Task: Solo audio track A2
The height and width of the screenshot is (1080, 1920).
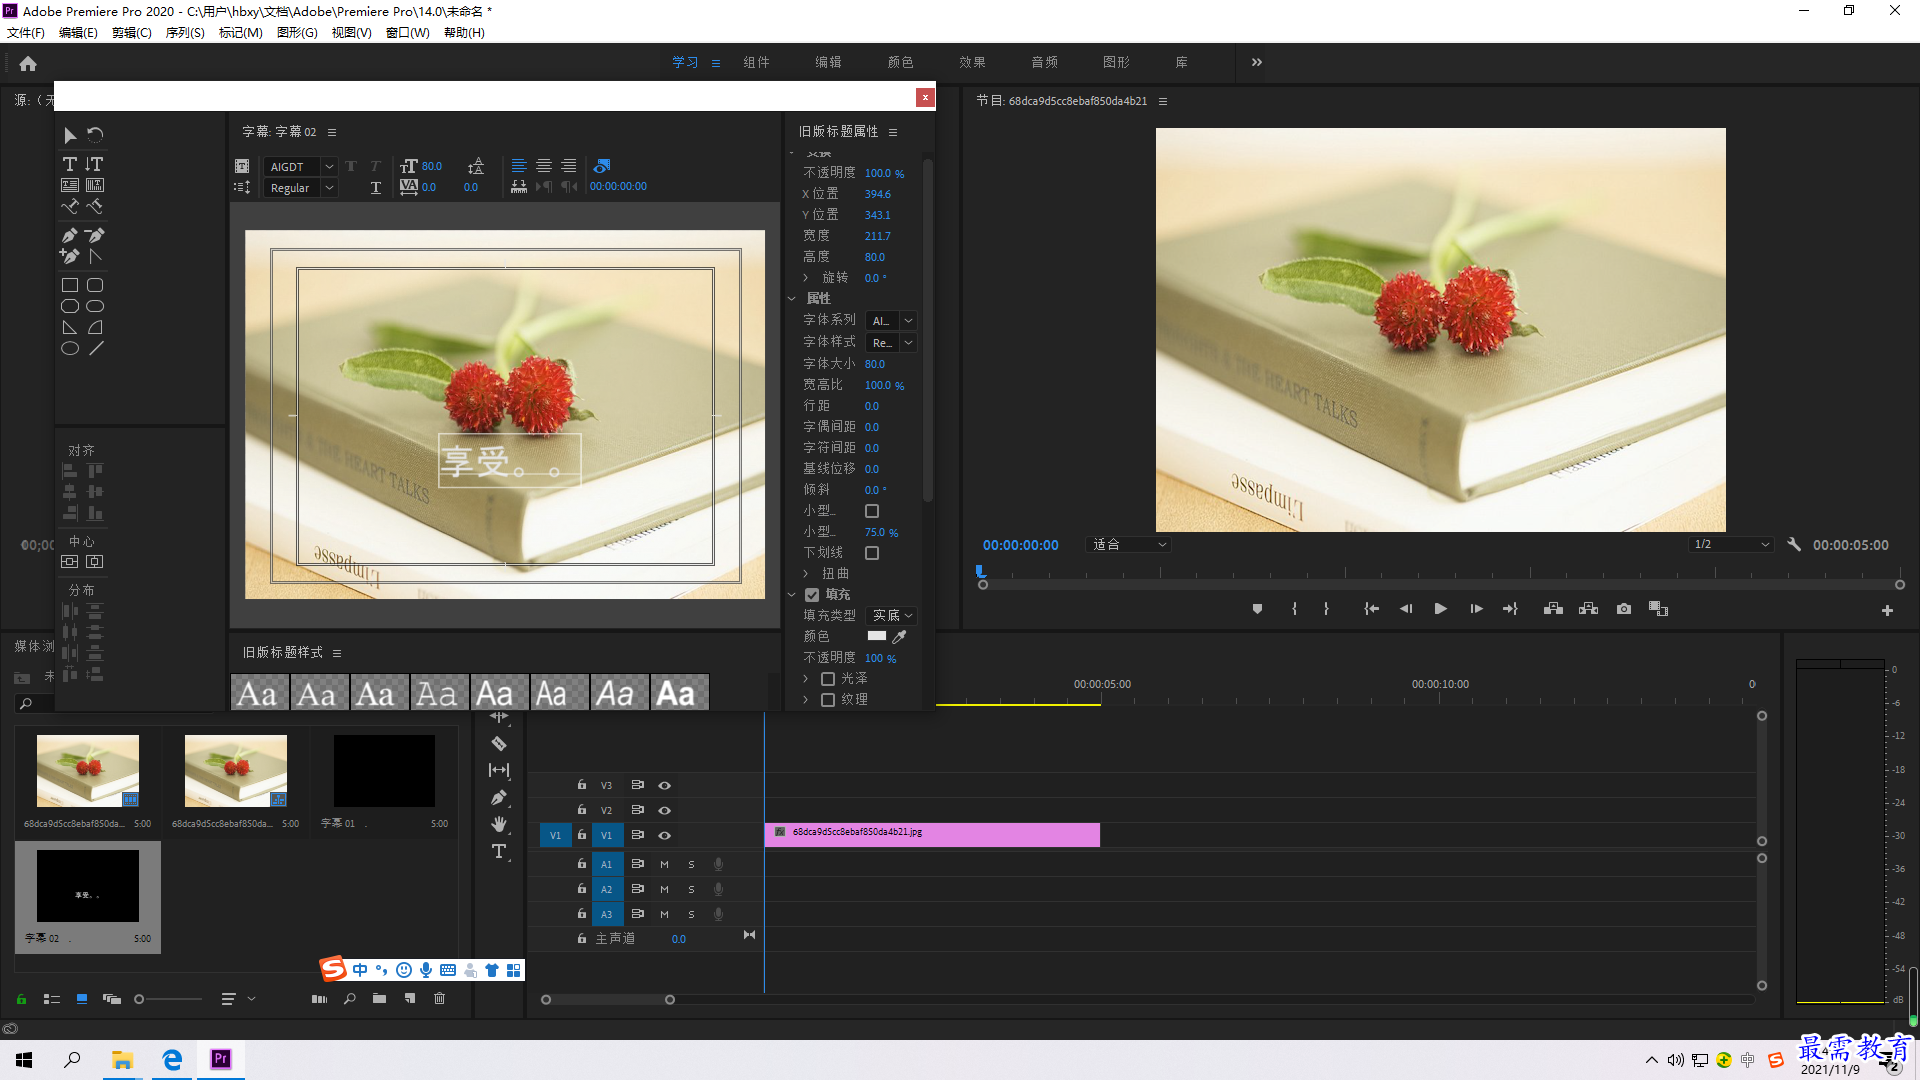Action: point(691,890)
